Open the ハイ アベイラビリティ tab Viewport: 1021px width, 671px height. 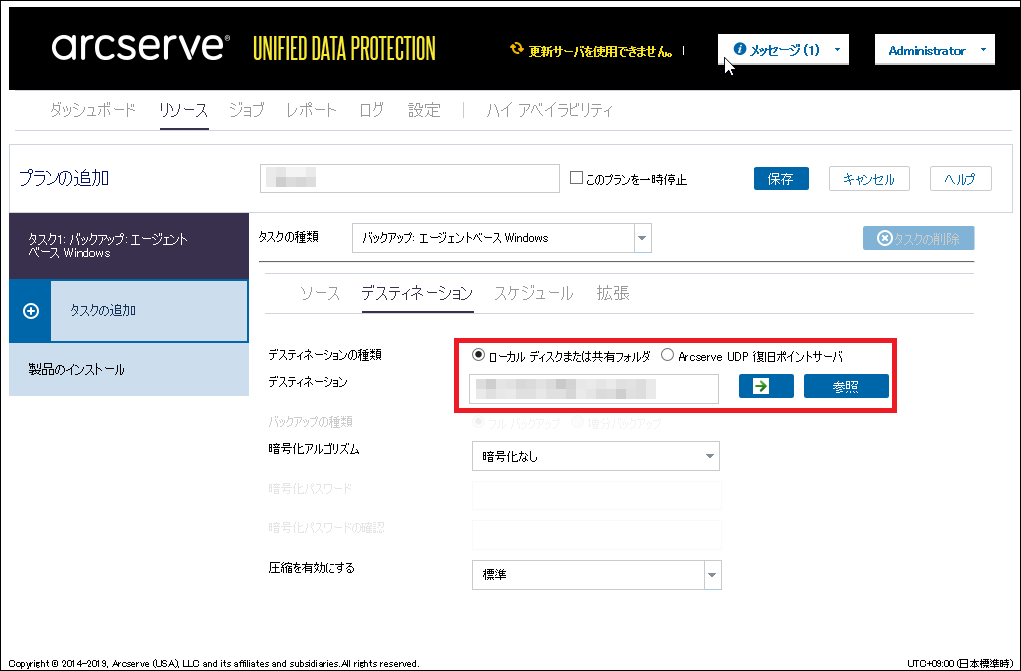pyautogui.click(x=550, y=109)
